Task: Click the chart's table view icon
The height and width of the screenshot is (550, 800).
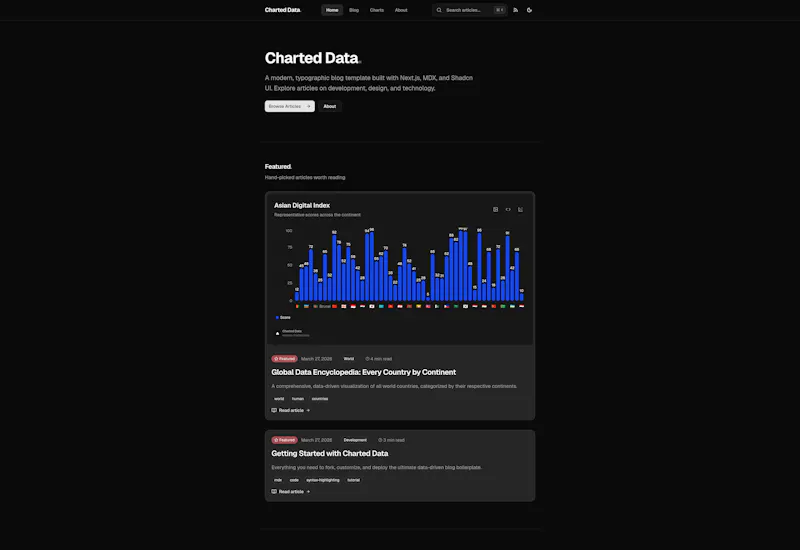Action: click(x=495, y=210)
